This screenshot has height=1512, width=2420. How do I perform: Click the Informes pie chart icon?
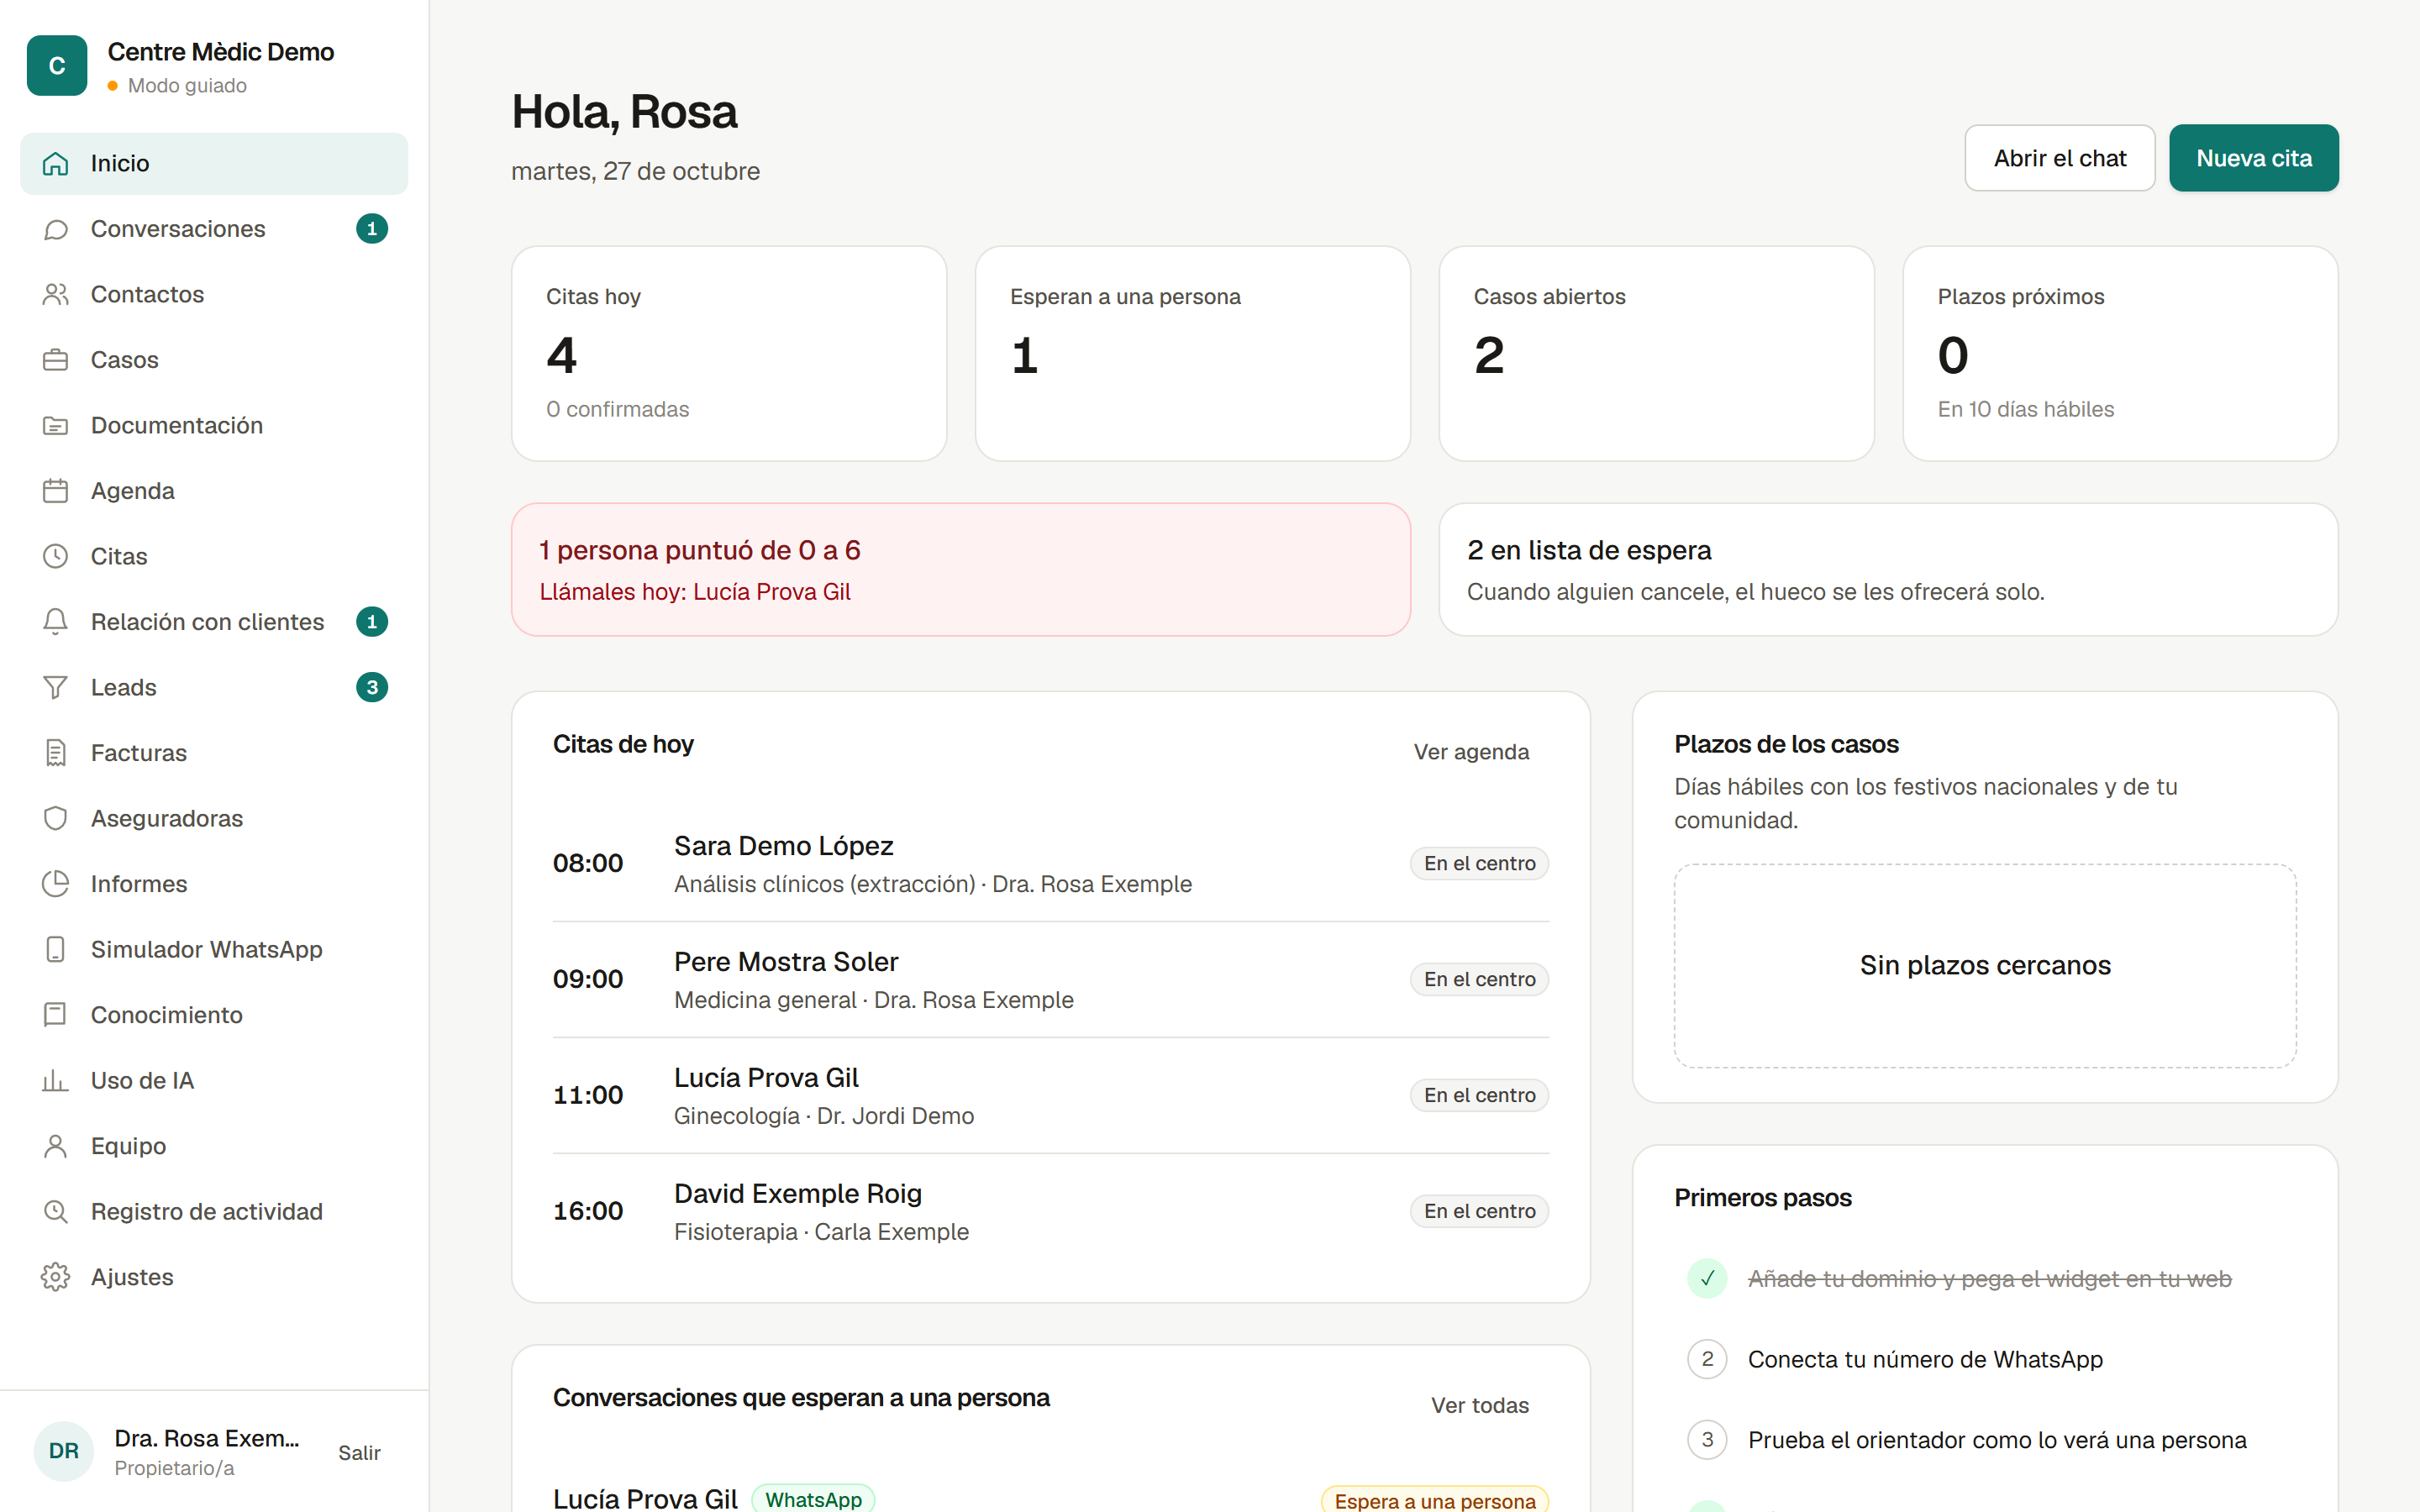(56, 884)
